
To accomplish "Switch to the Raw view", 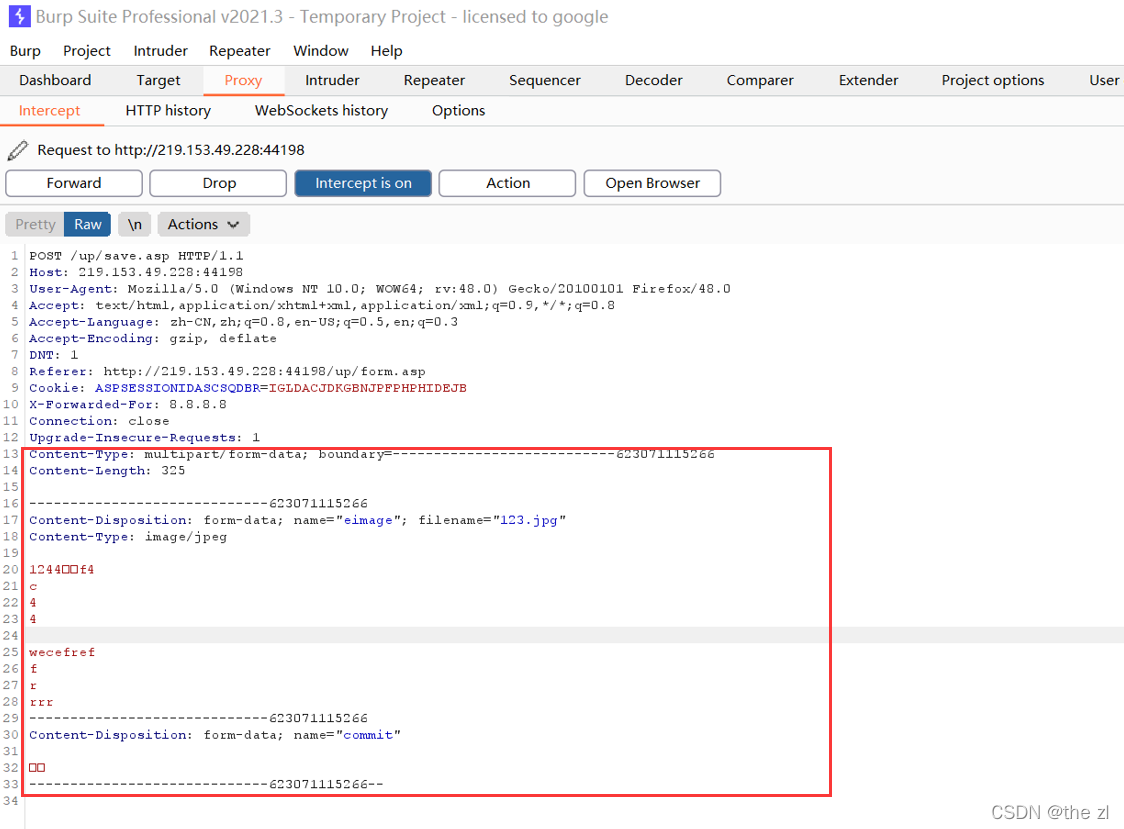I will 87,224.
